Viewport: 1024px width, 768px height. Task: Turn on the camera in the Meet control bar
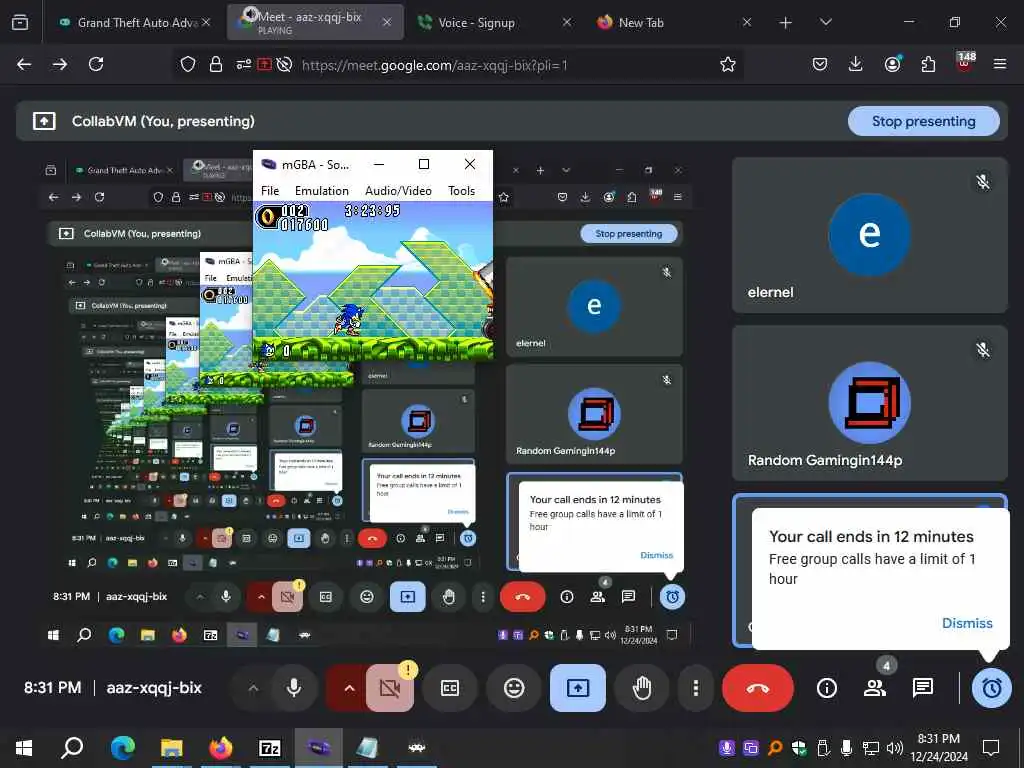click(390, 688)
